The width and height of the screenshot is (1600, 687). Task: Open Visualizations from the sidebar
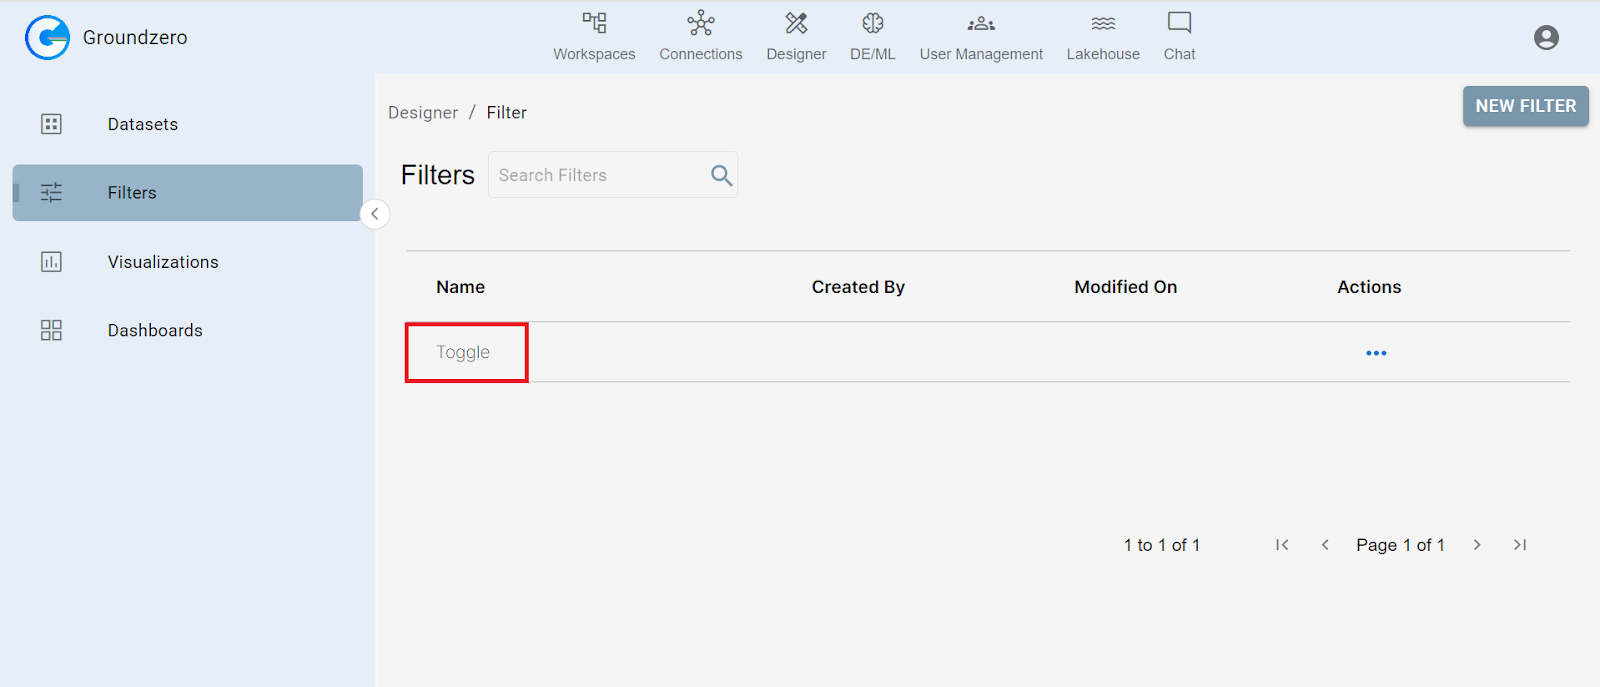162,262
